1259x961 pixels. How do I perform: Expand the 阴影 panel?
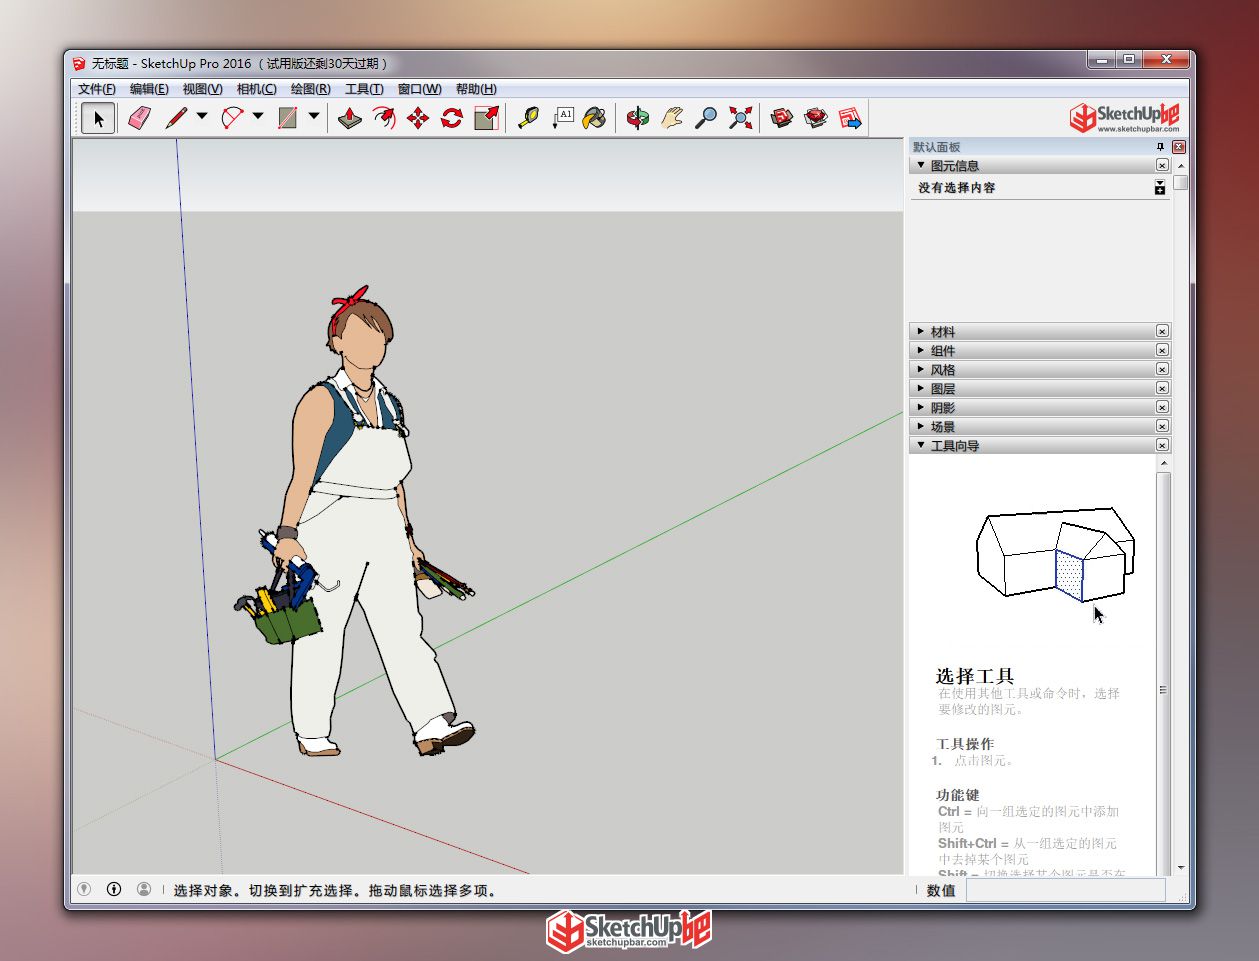click(x=921, y=407)
